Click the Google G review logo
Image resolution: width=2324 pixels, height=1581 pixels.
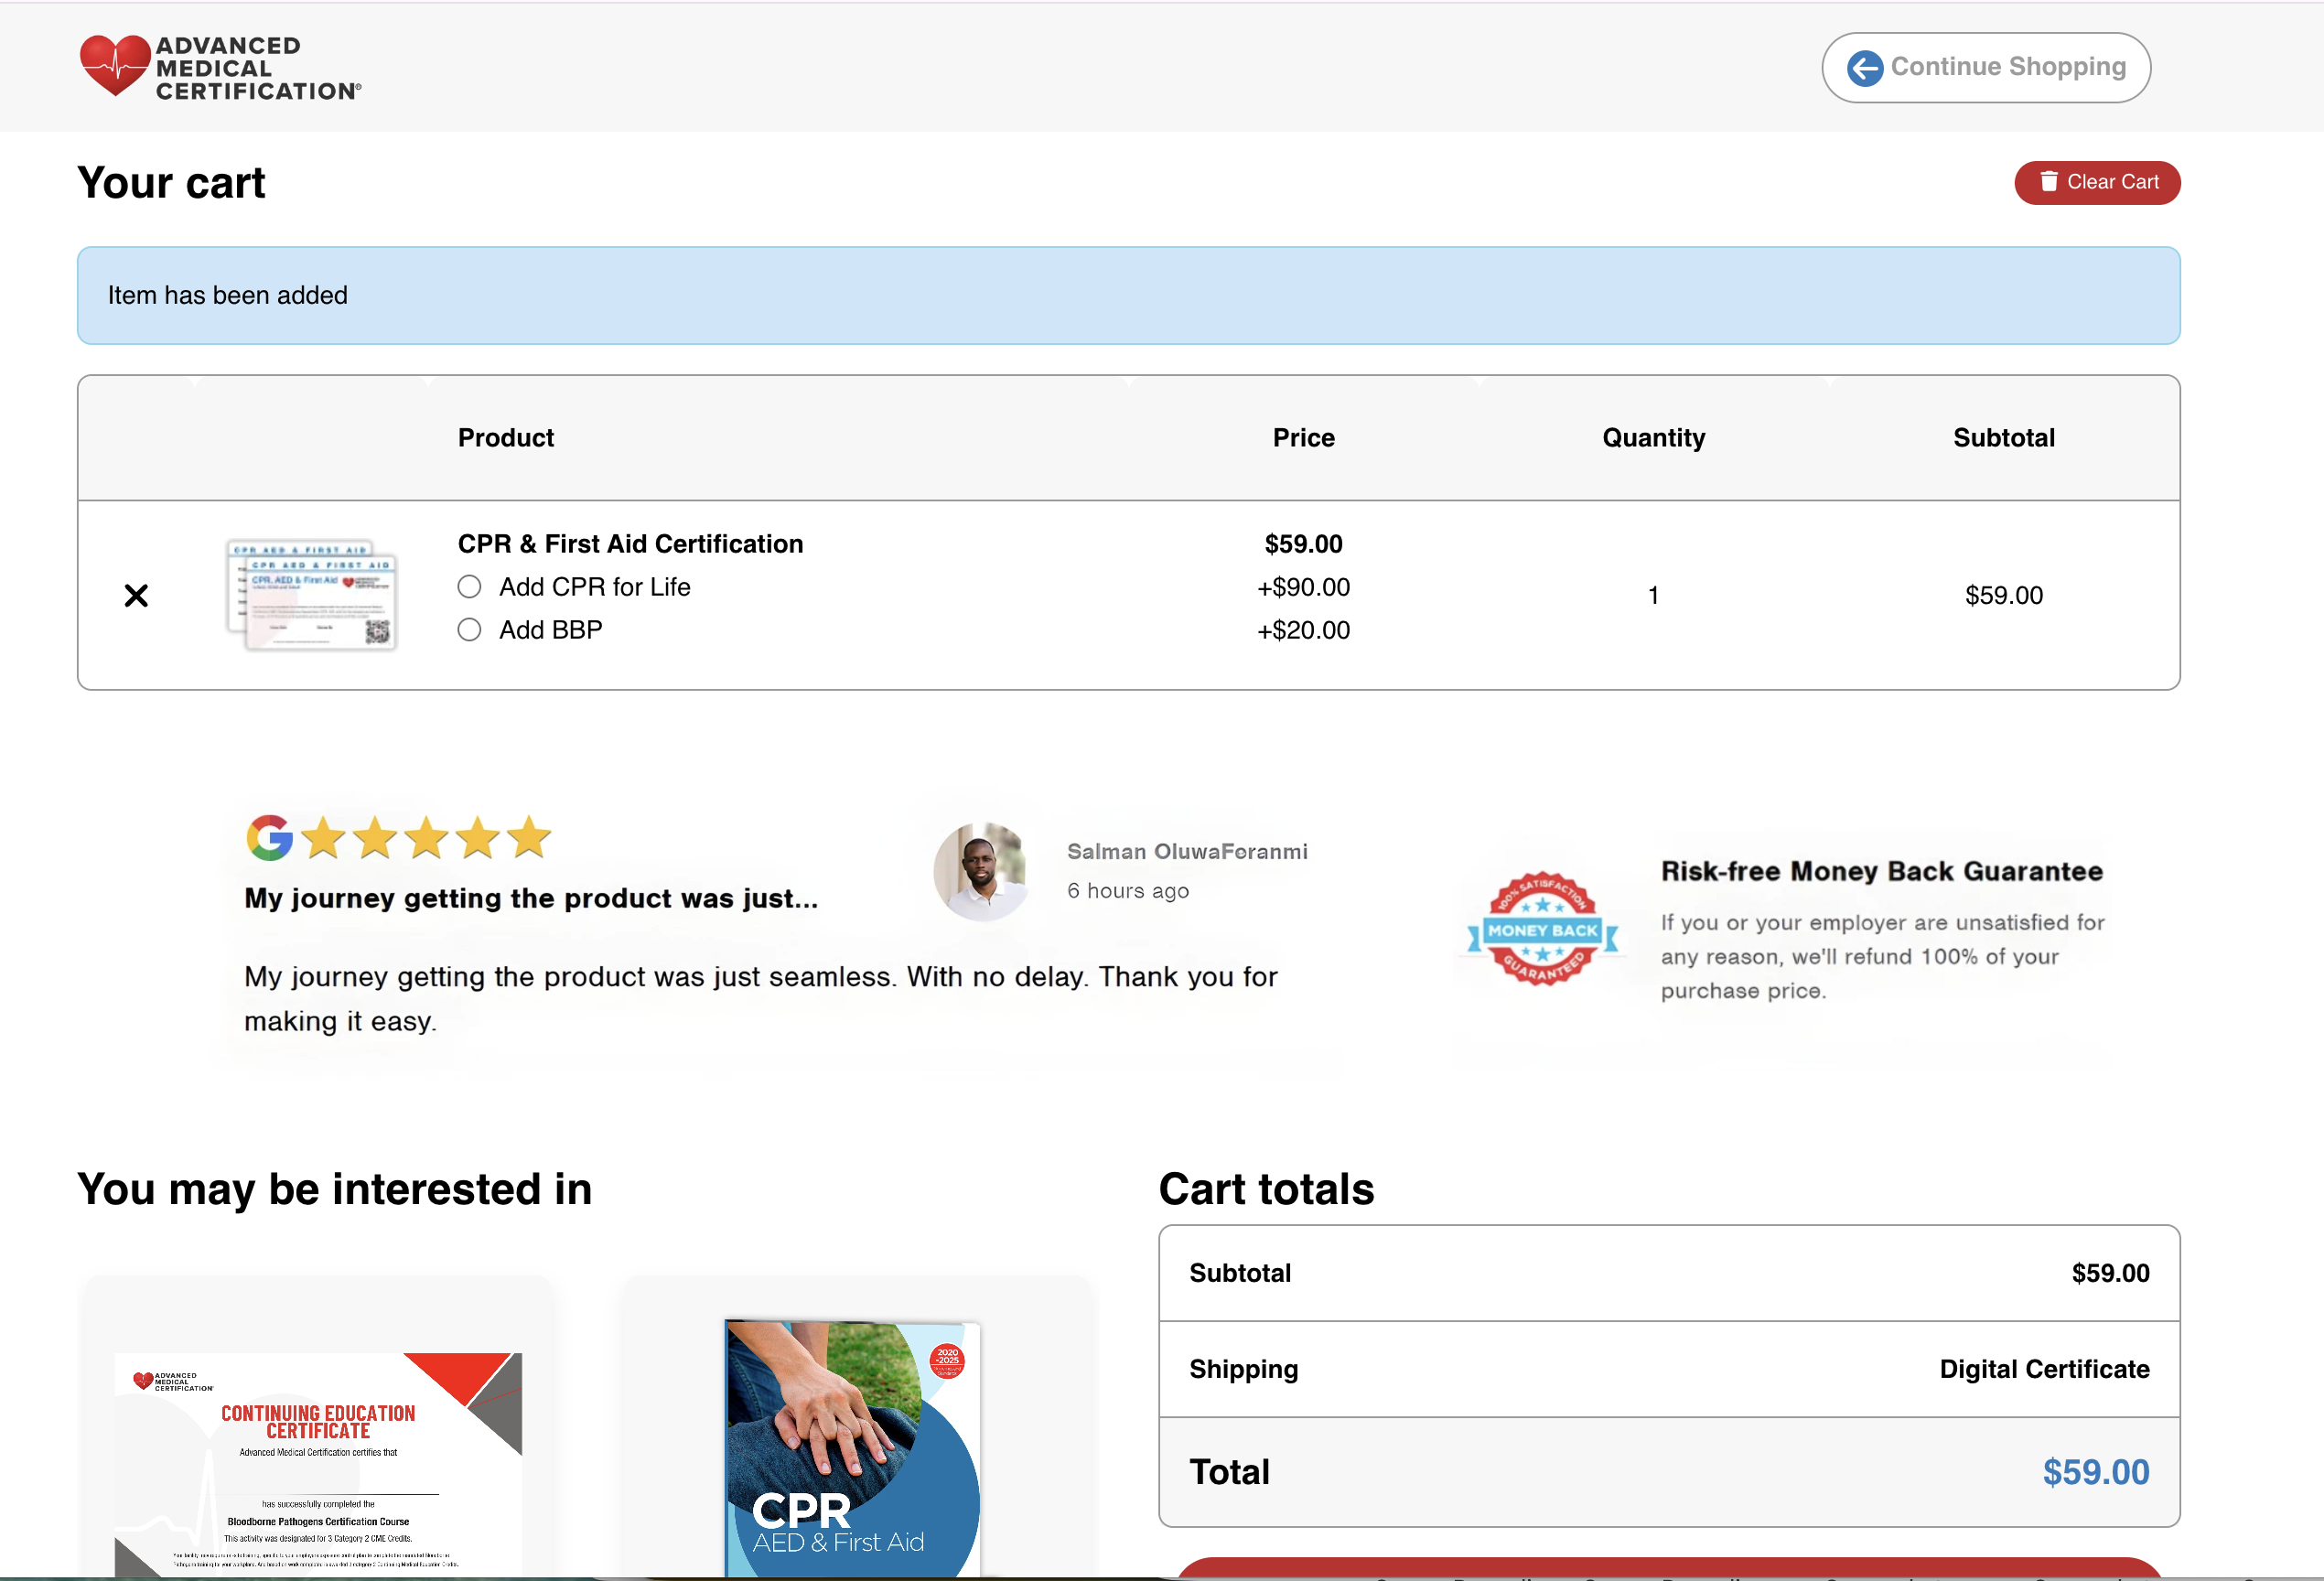point(269,838)
